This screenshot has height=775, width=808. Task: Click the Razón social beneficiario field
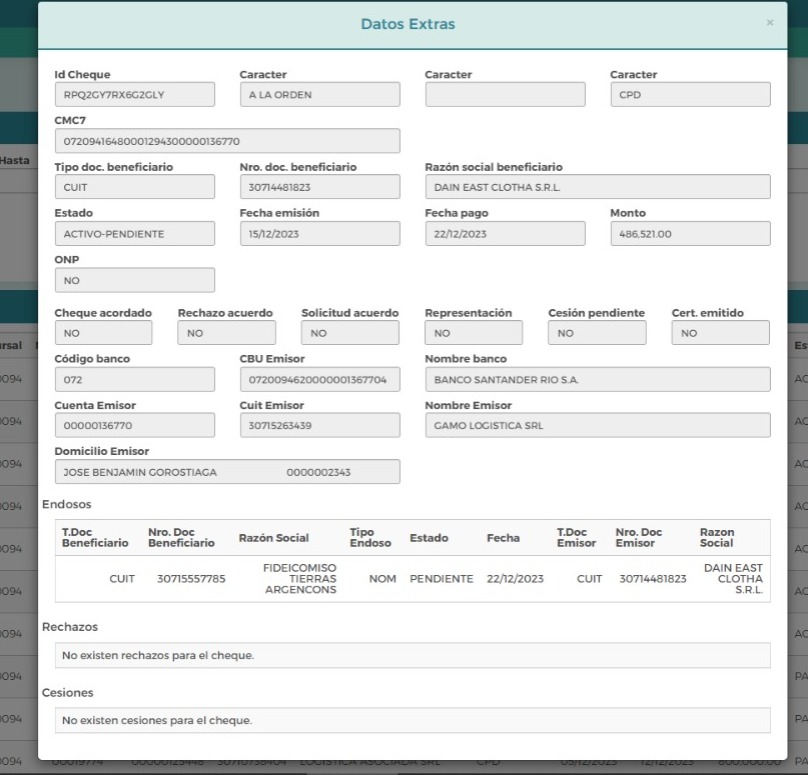[598, 187]
